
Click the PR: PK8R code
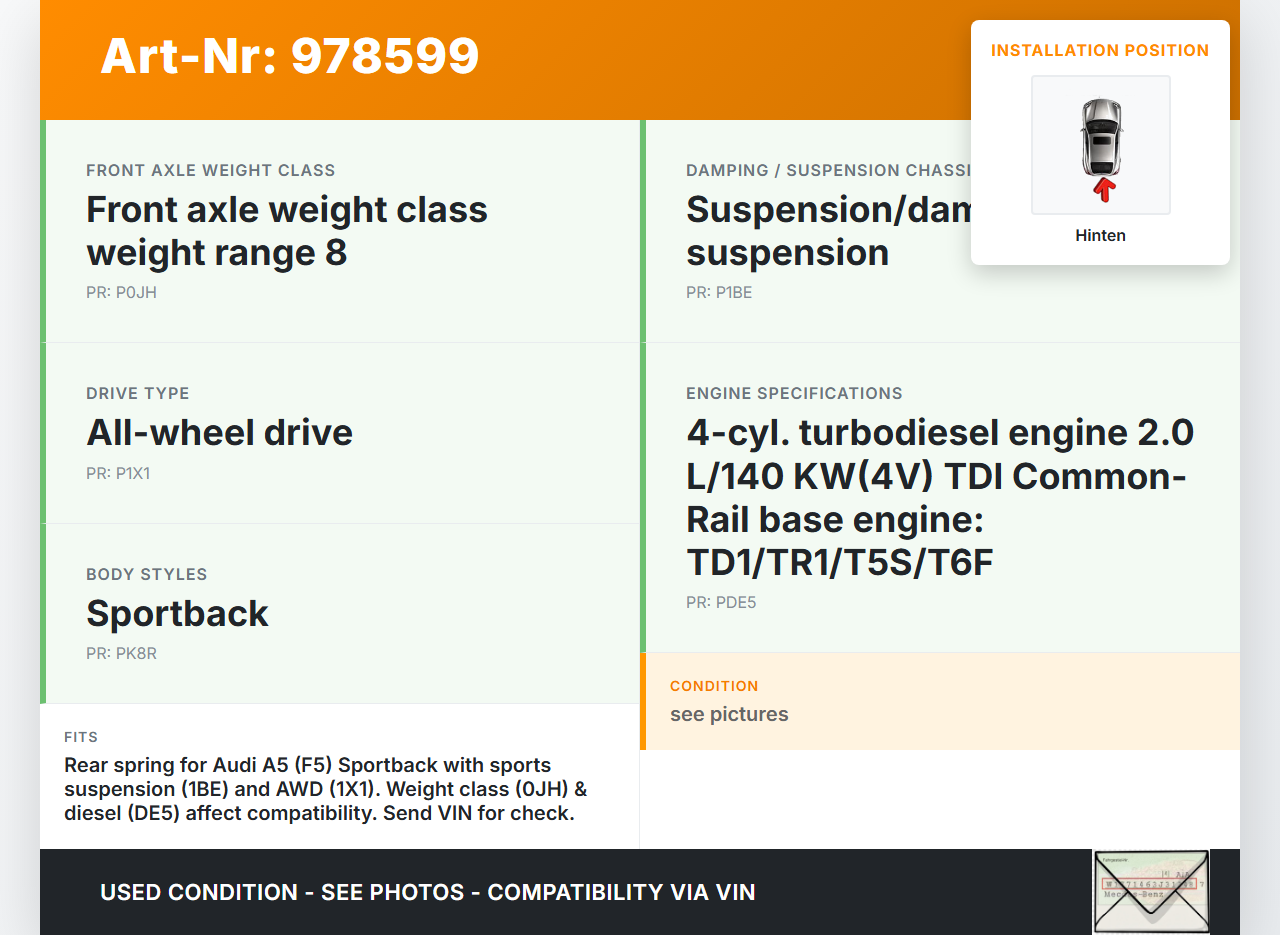coord(121,654)
